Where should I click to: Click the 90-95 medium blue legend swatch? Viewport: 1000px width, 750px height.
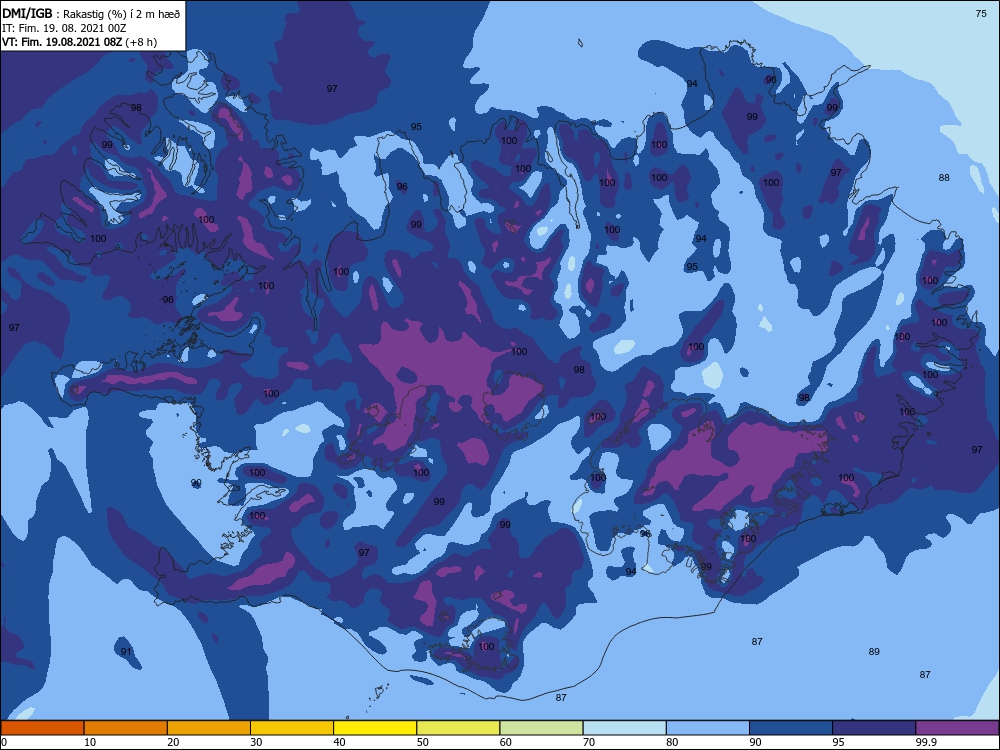791,728
